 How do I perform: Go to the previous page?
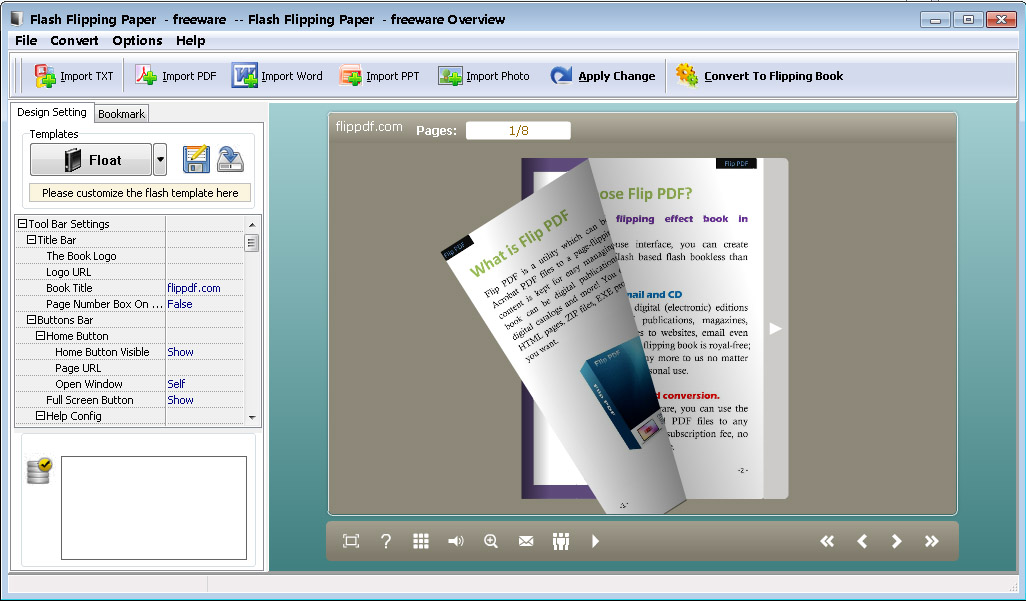pyautogui.click(x=862, y=541)
